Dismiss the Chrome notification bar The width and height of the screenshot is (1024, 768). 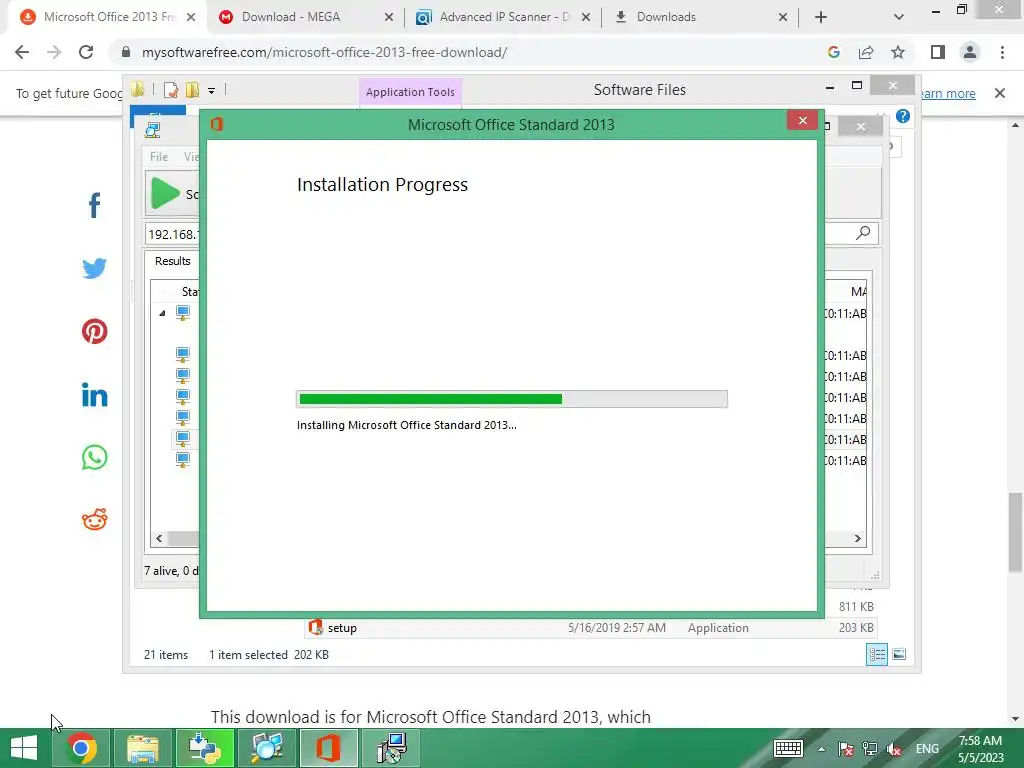coord(1000,93)
